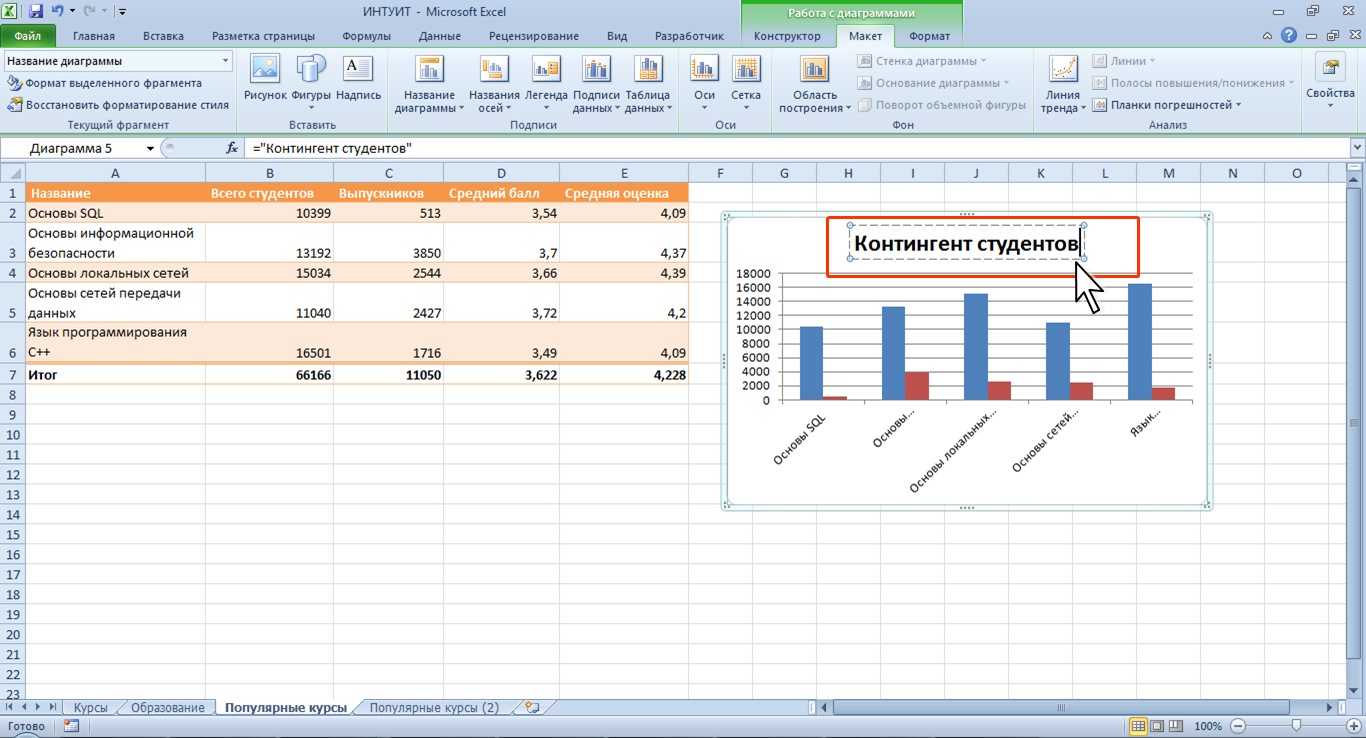Switch to the Формат tab
1366x738 pixels.
(x=929, y=36)
